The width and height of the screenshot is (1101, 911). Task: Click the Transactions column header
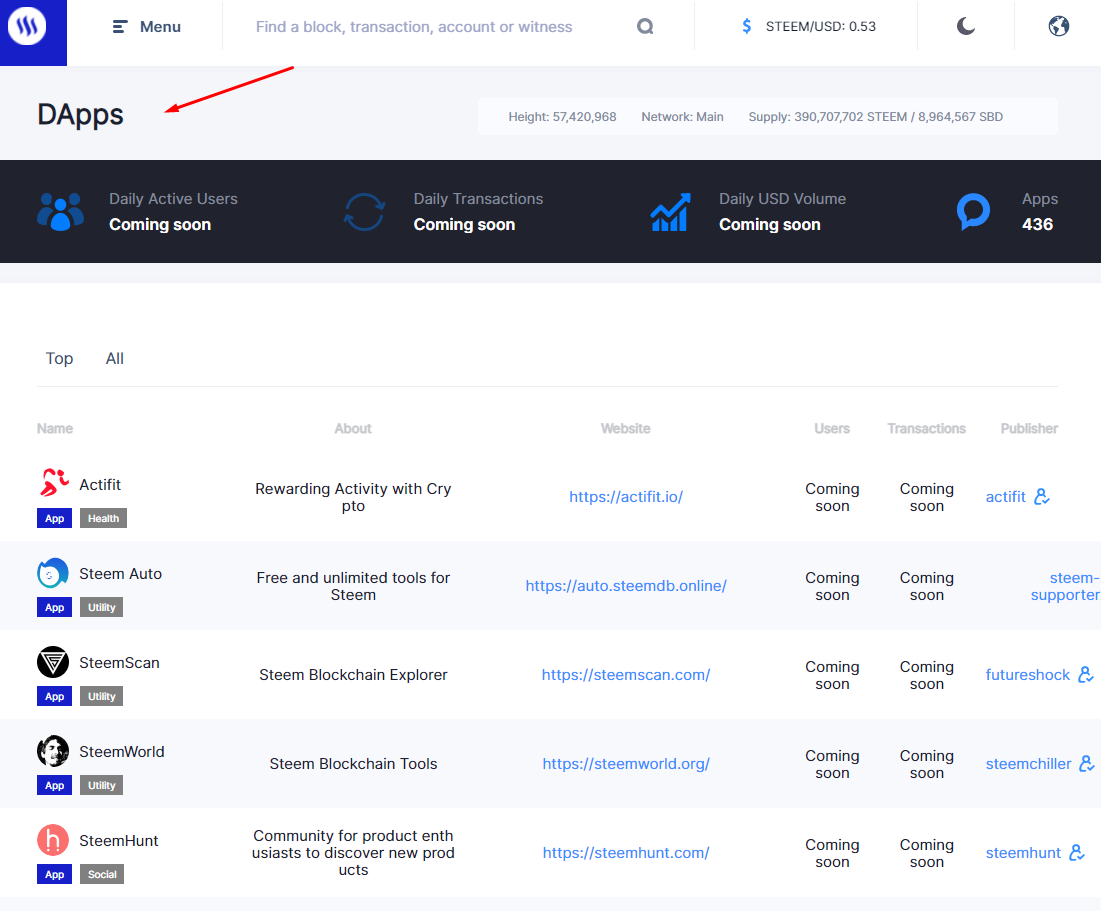tap(926, 428)
